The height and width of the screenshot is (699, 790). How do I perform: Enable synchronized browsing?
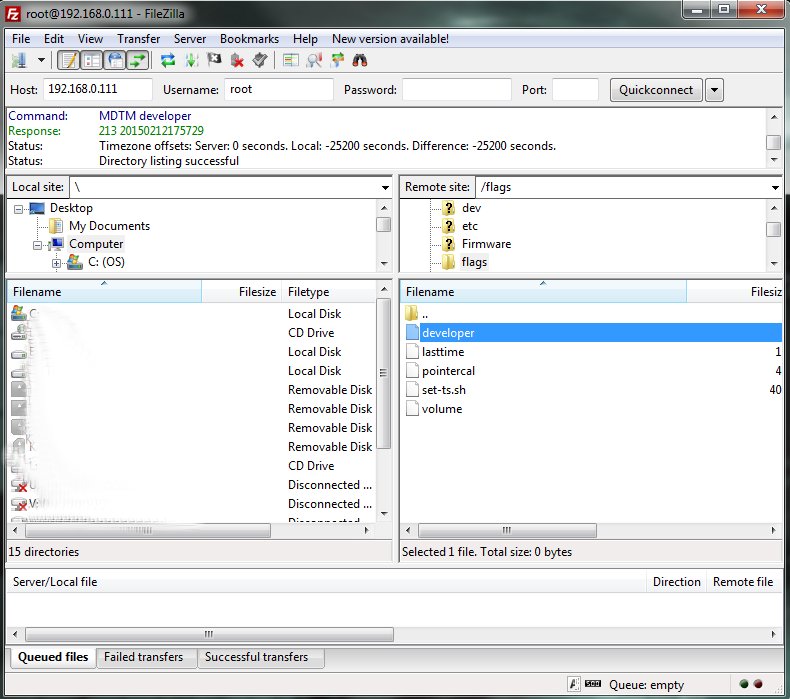pos(338,60)
